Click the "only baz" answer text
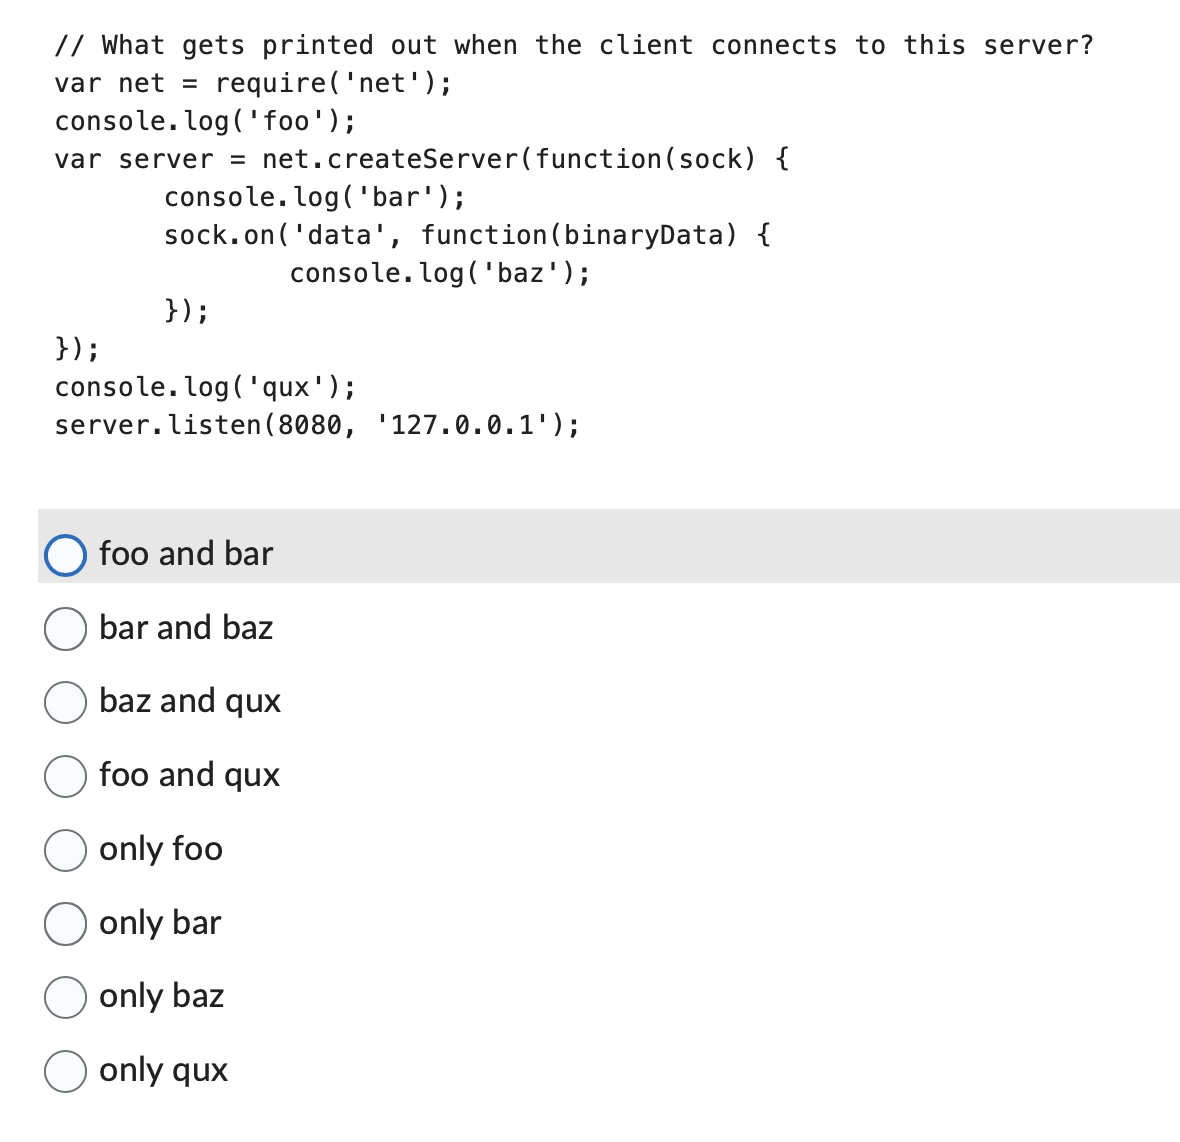 pos(161,996)
